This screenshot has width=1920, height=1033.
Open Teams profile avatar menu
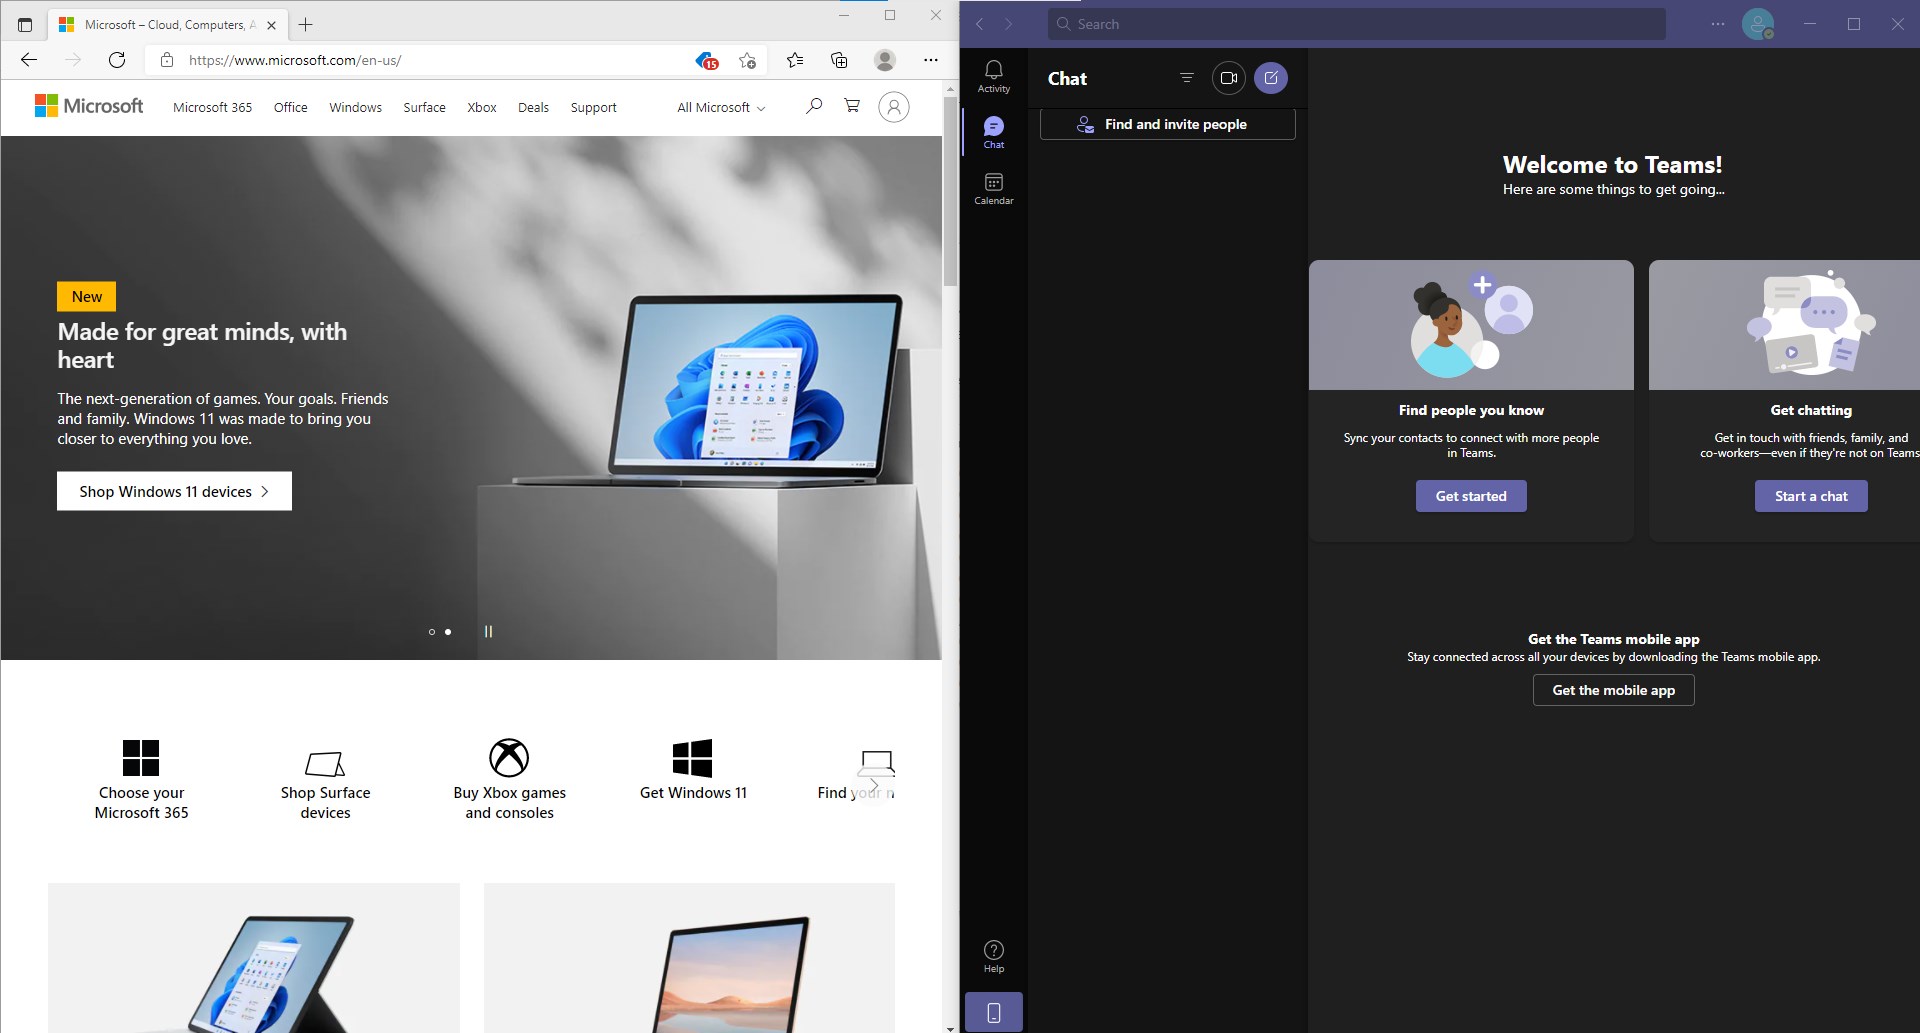point(1757,24)
